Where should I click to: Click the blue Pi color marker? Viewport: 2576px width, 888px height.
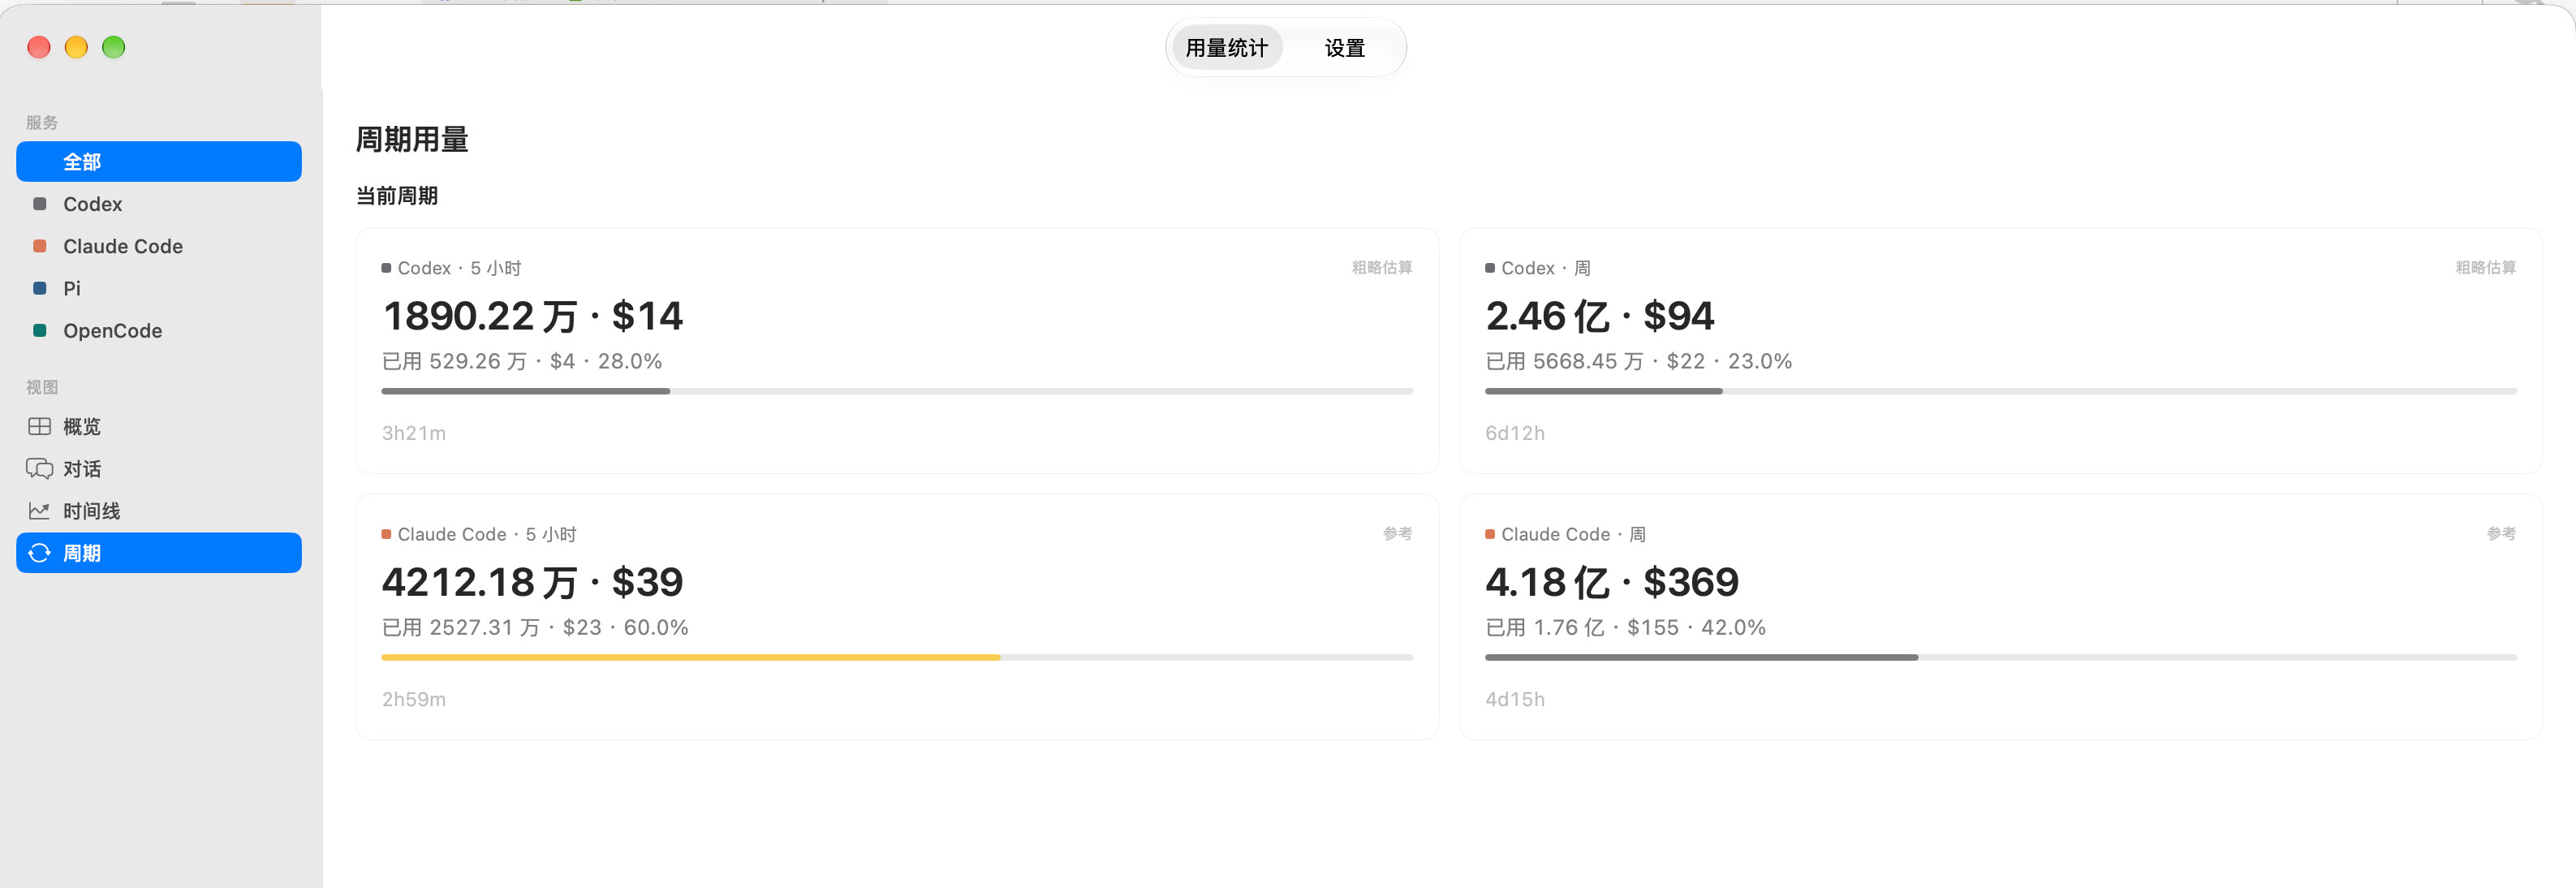[40, 288]
